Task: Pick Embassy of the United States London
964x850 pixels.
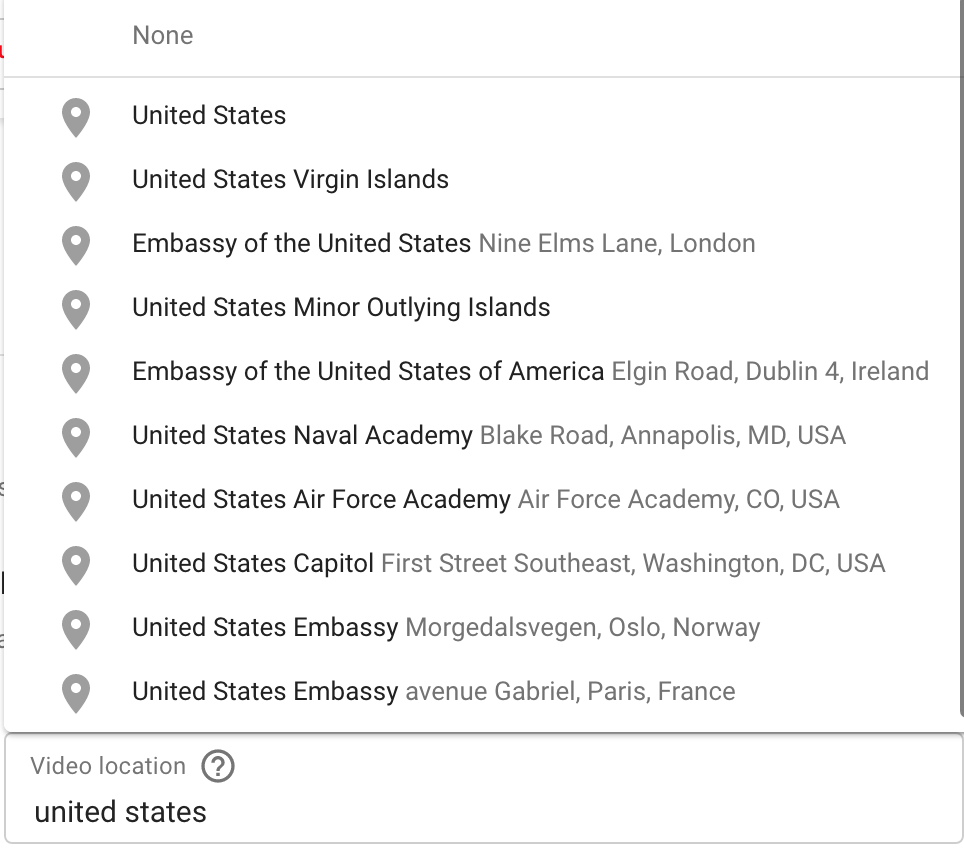Action: tap(482, 243)
